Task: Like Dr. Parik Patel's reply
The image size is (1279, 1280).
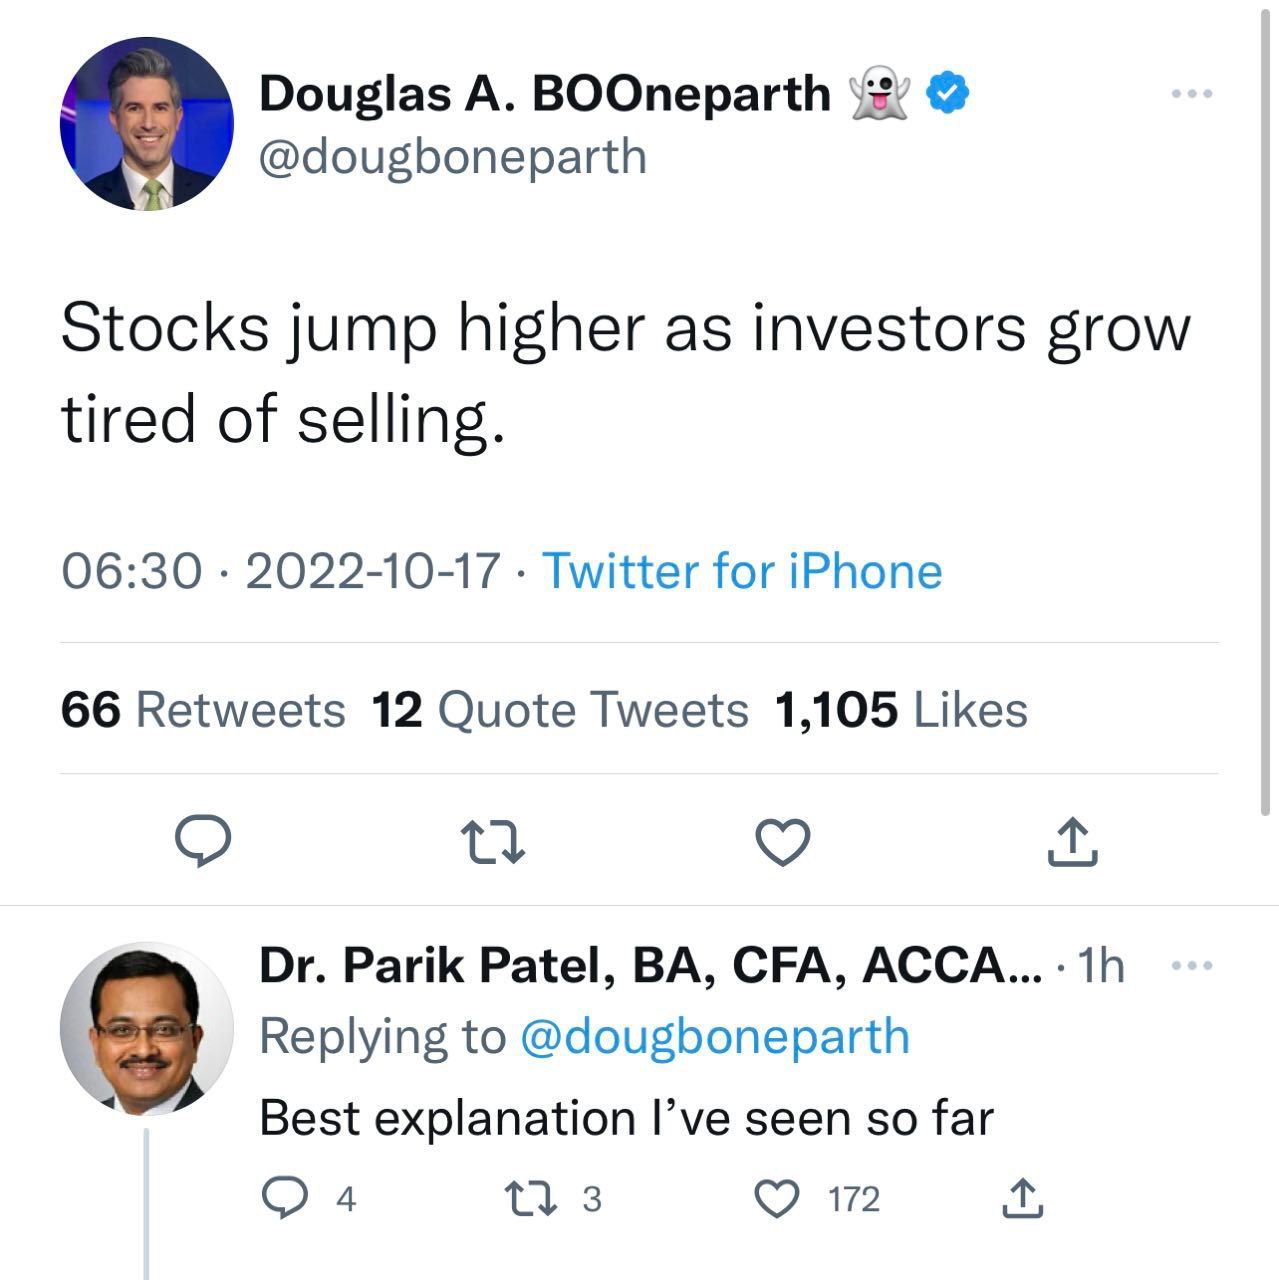Action: (777, 1198)
